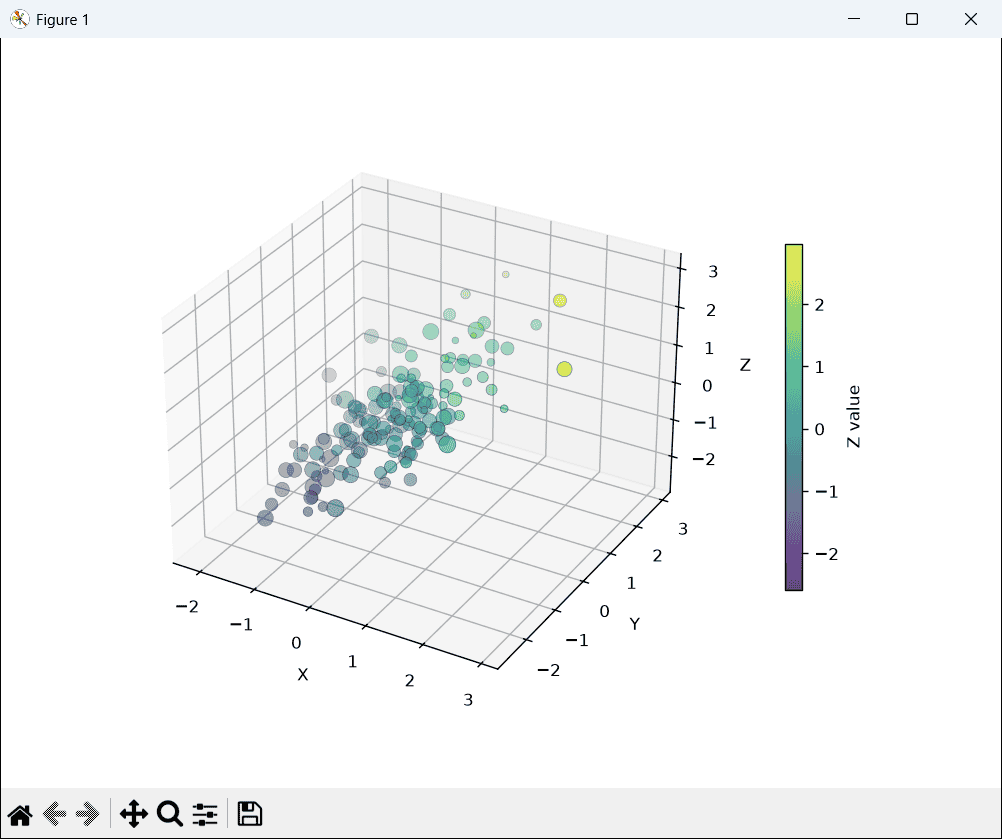The image size is (1002, 839).
Task: Minimize the Figure 1 window
Action: (854, 19)
